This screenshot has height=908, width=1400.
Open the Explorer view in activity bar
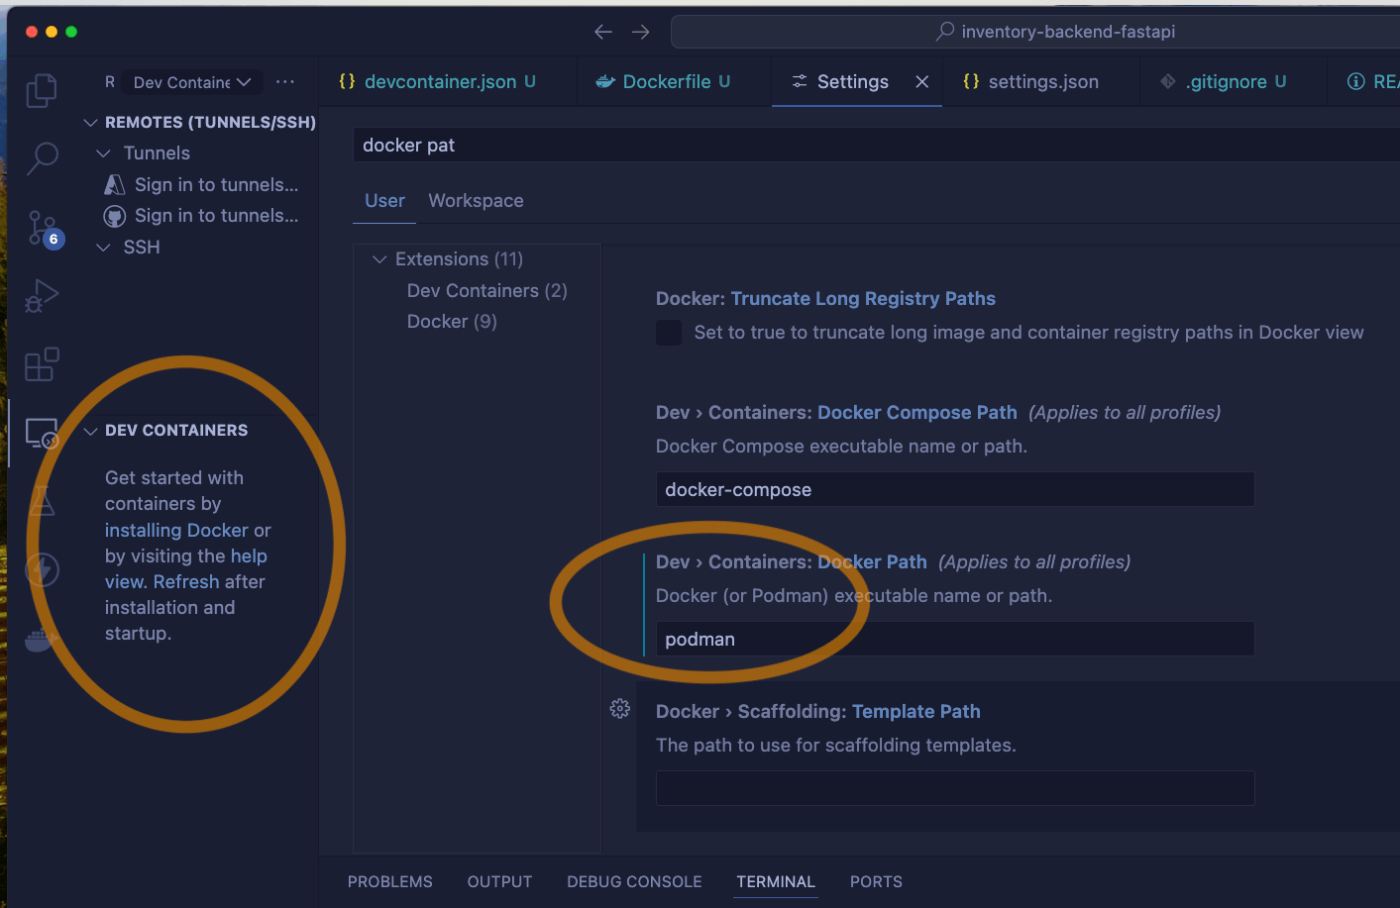point(41,90)
